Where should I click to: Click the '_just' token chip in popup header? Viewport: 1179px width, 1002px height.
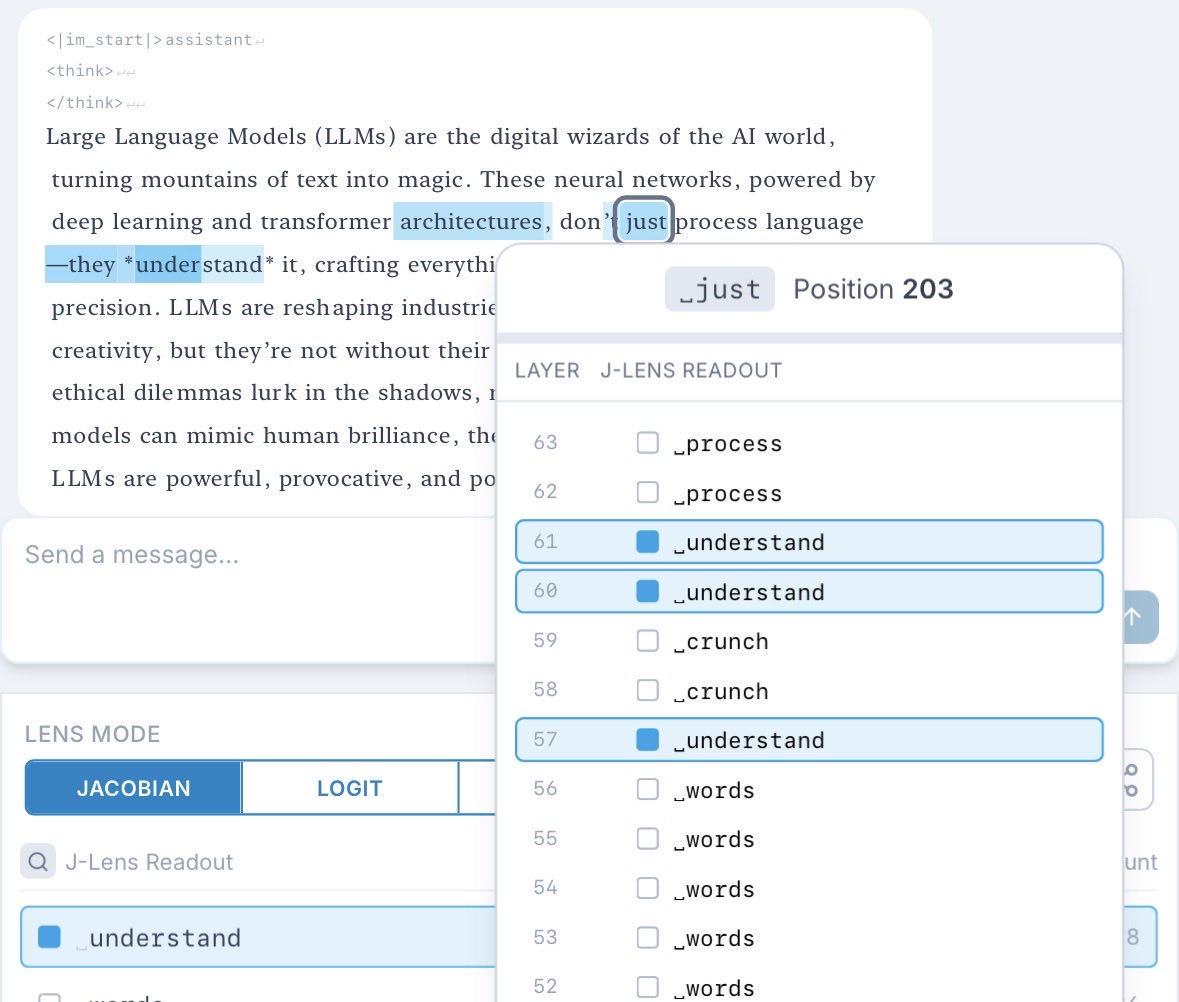click(720, 289)
